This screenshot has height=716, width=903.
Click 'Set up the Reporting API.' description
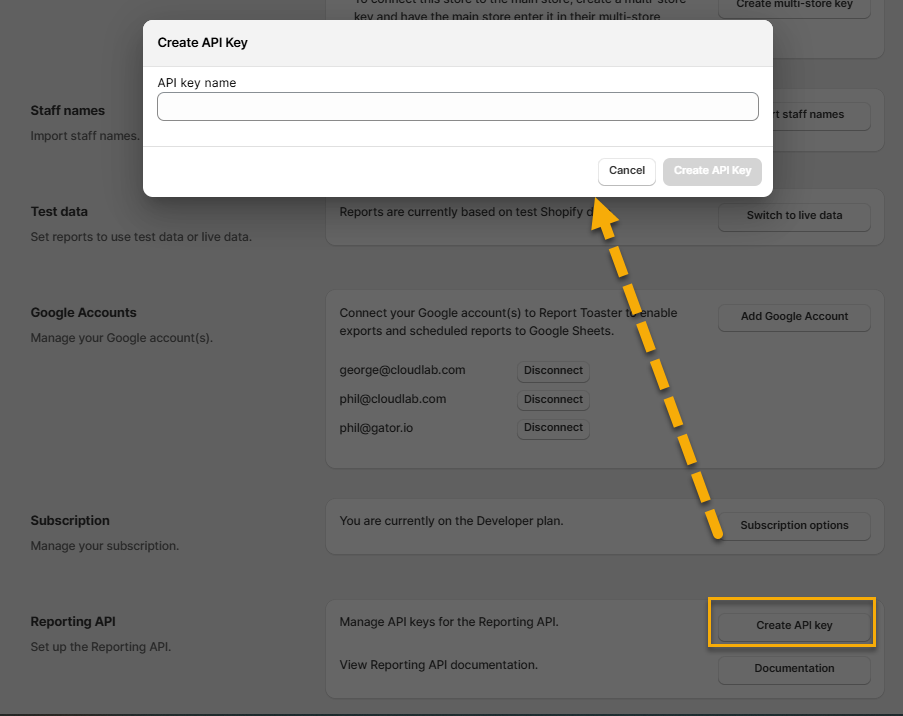tap(101, 647)
